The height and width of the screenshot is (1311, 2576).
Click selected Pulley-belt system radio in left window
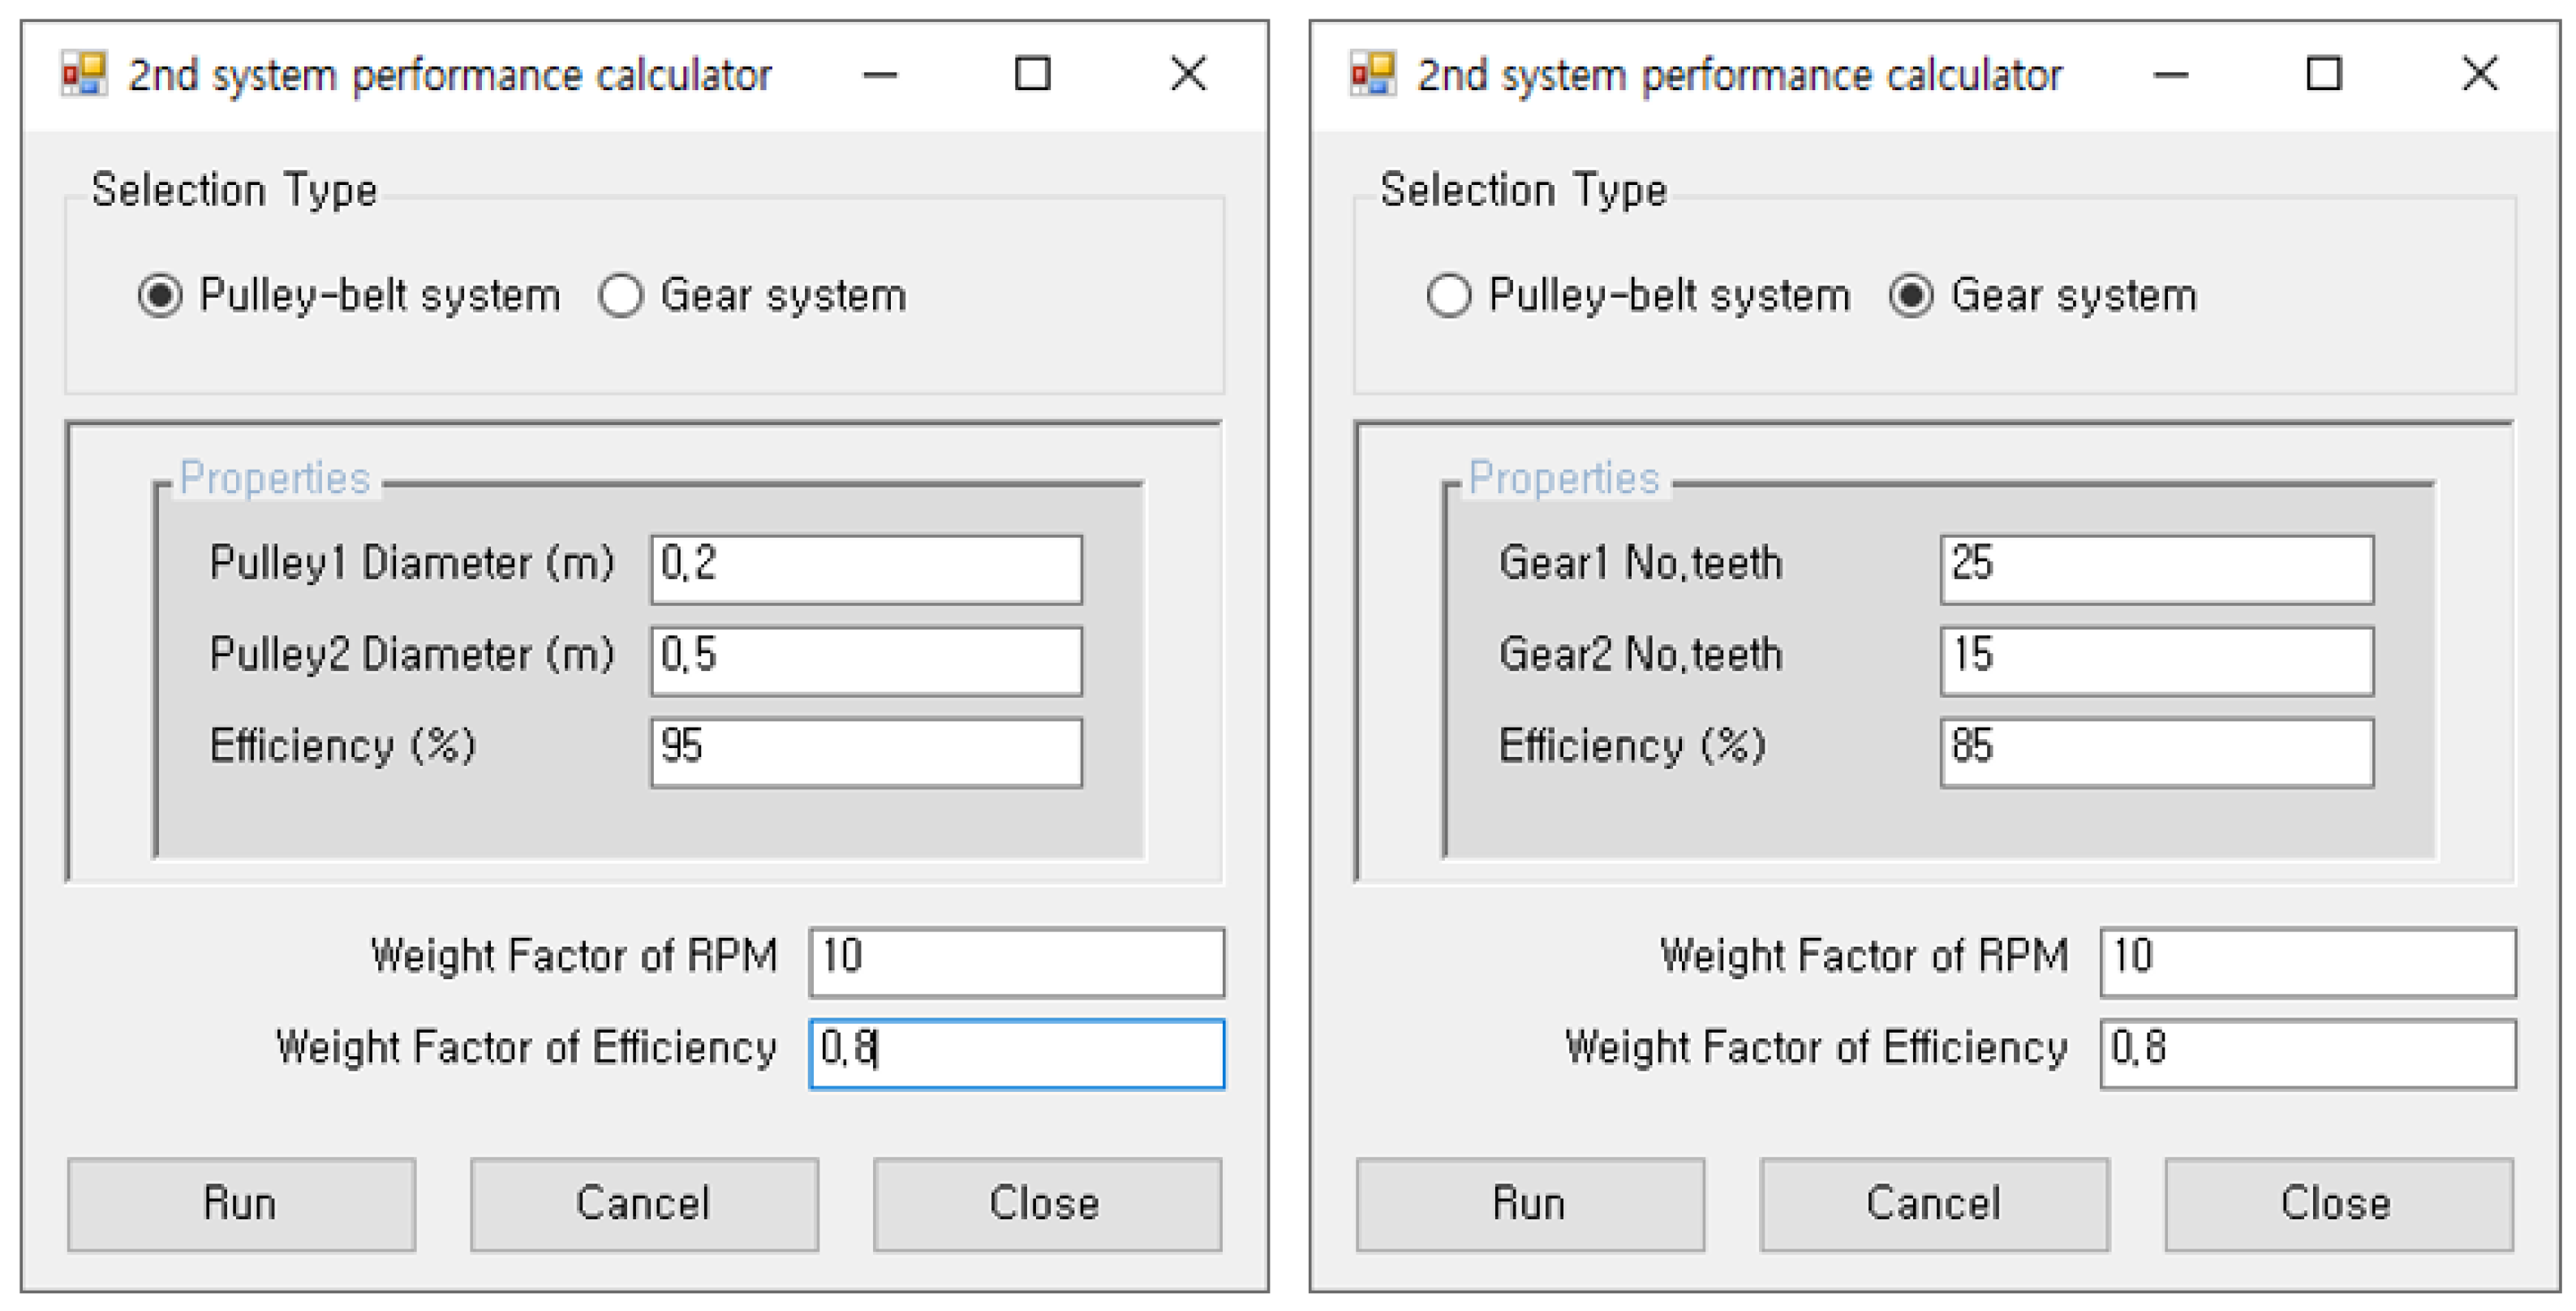point(160,296)
